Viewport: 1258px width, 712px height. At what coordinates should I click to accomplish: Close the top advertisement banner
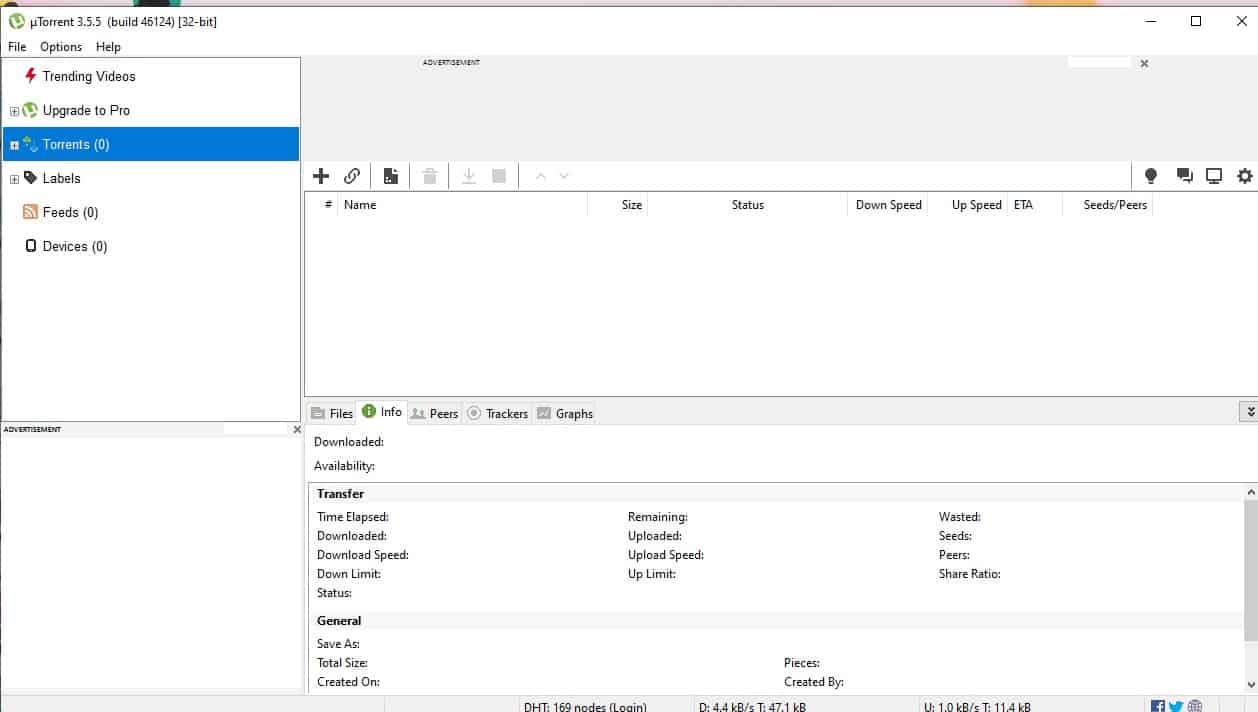pos(1144,63)
